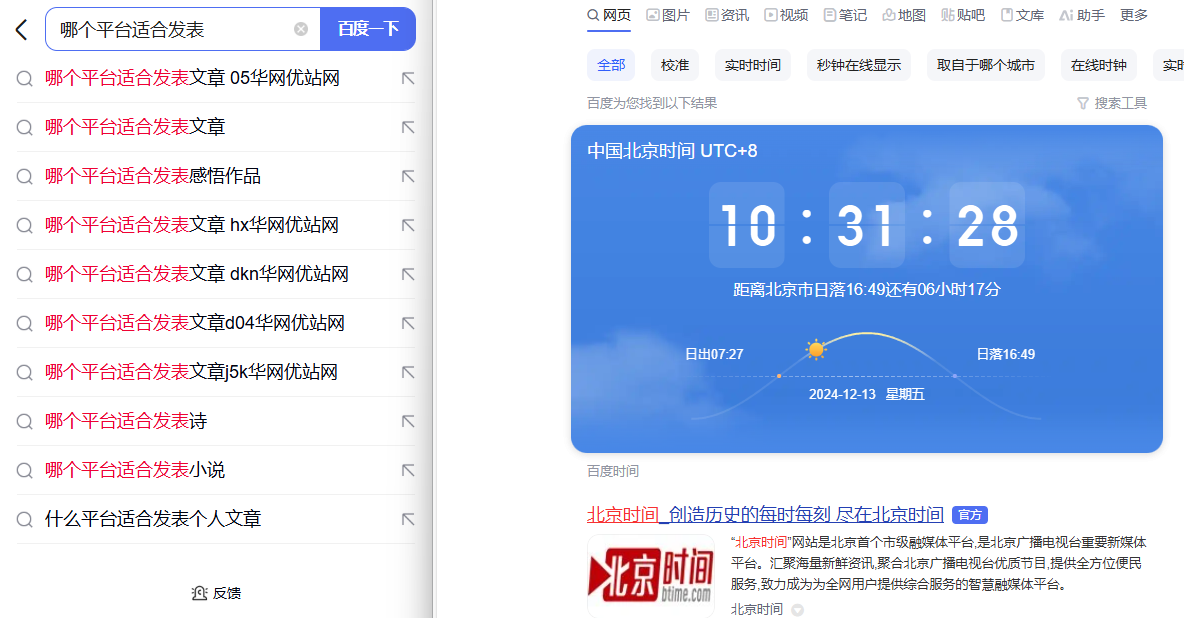Switch to the 图片 images tab
Viewport: 1184px width, 618px height.
(668, 15)
